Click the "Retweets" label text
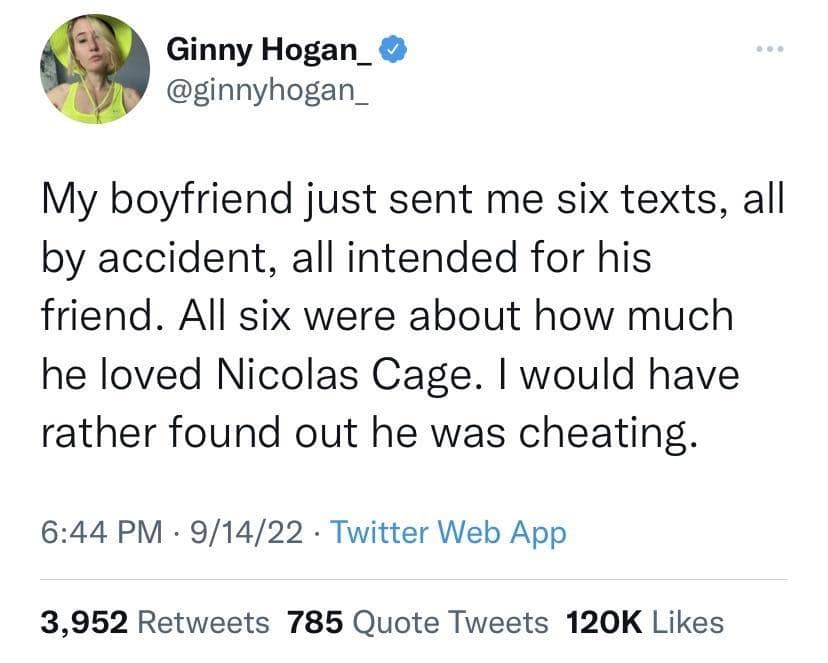This screenshot has width=828, height=663. point(203,622)
